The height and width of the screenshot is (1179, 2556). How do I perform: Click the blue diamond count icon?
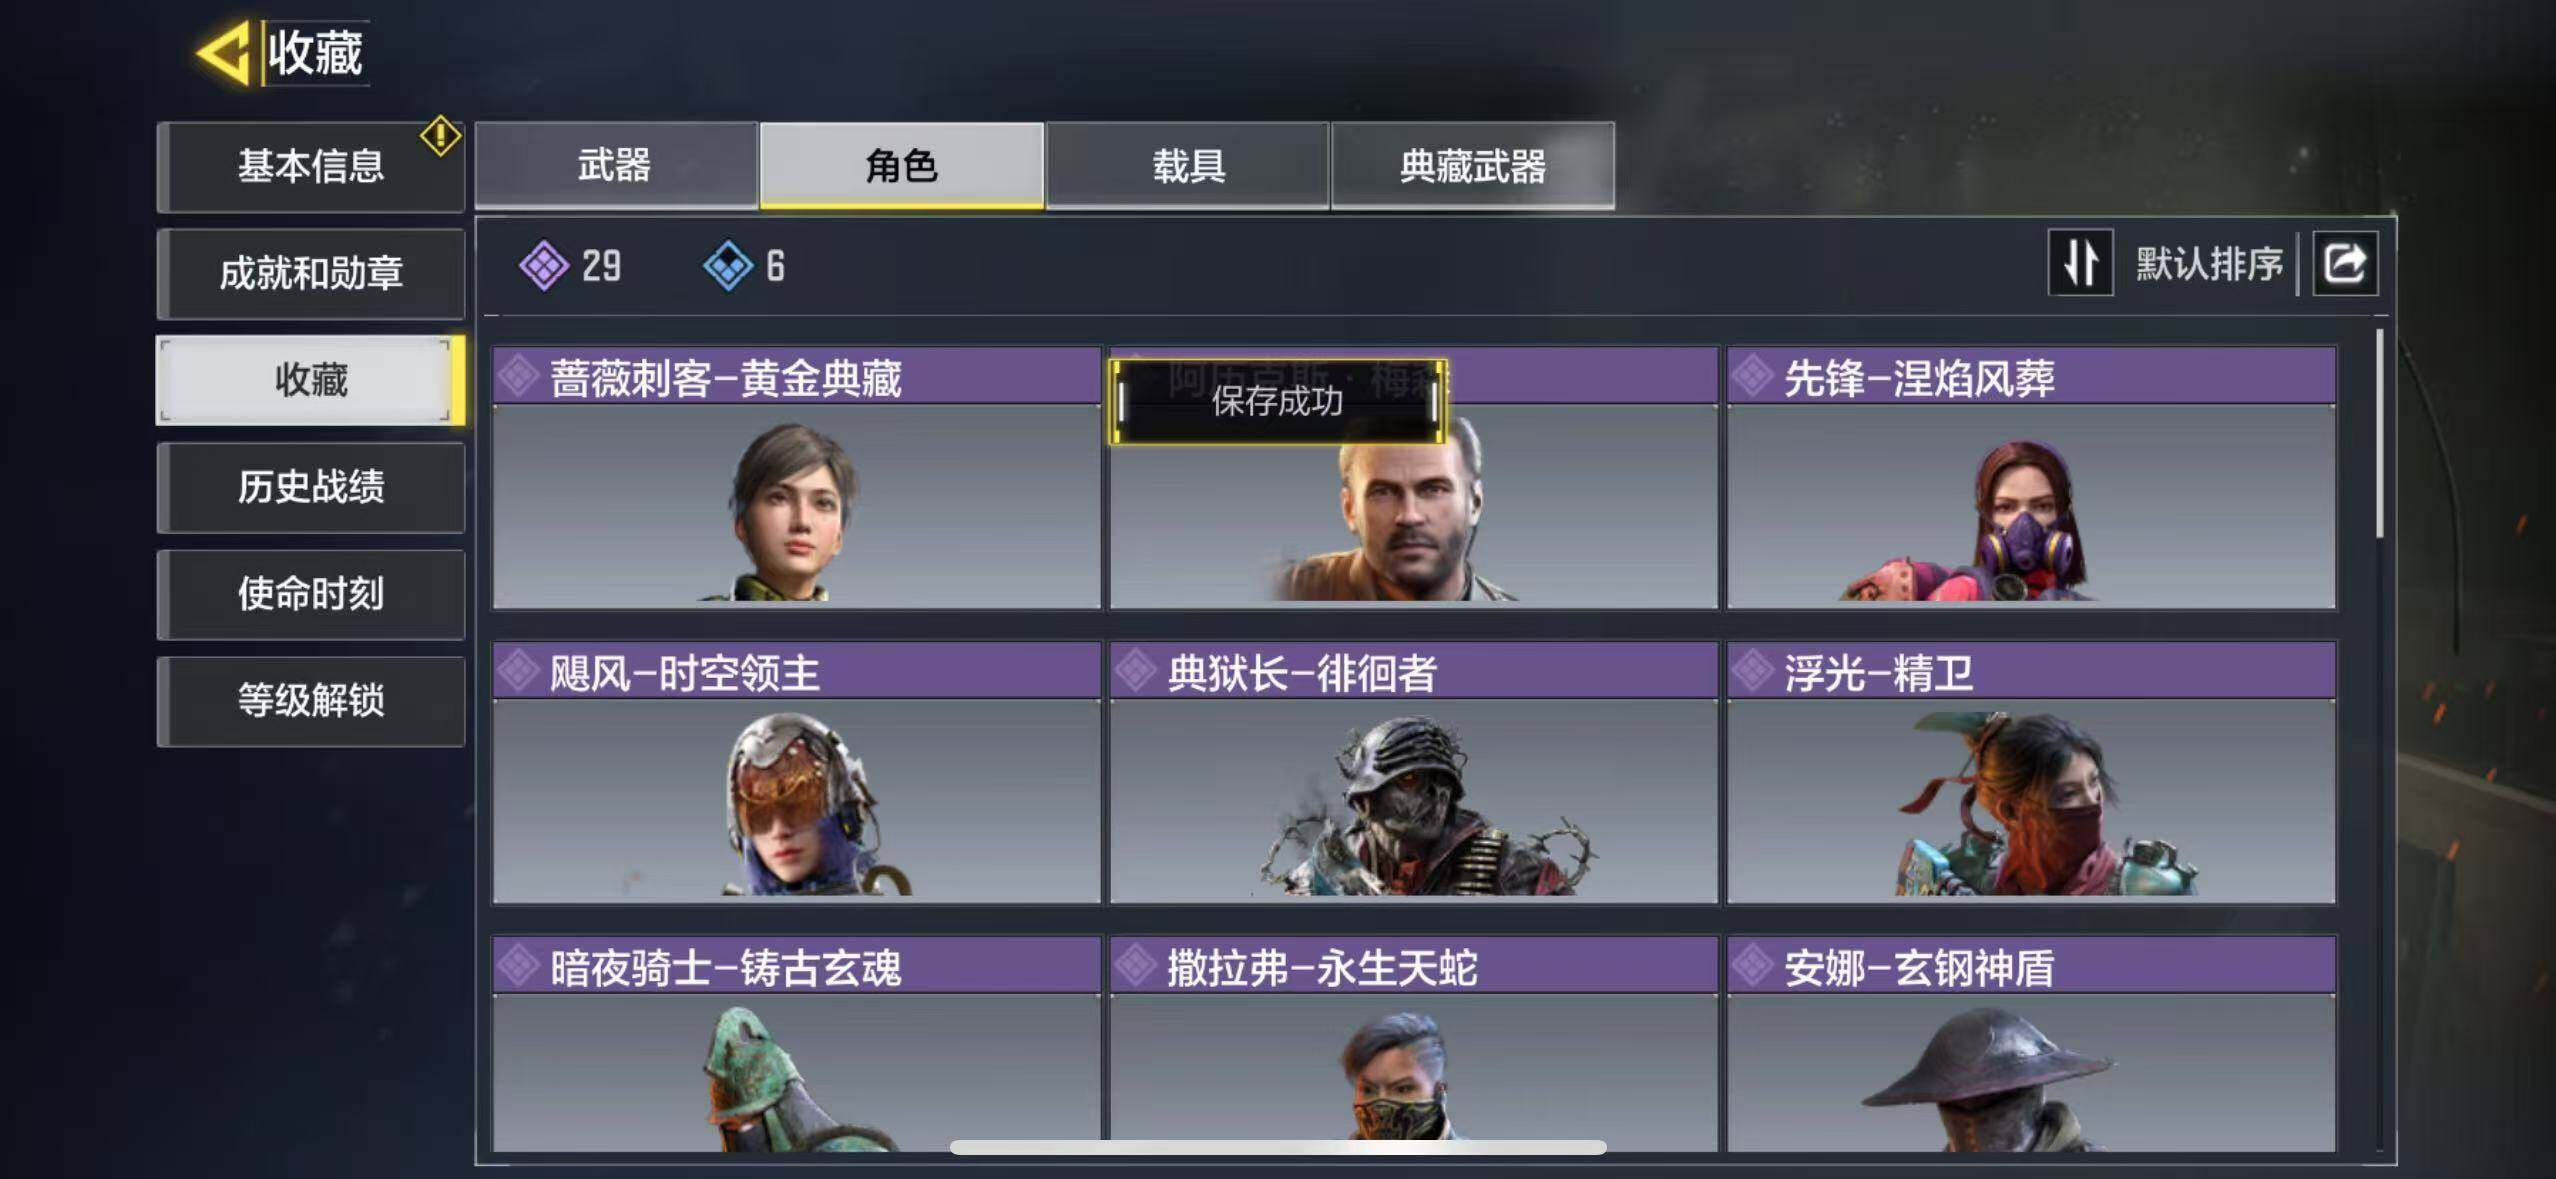tap(728, 266)
